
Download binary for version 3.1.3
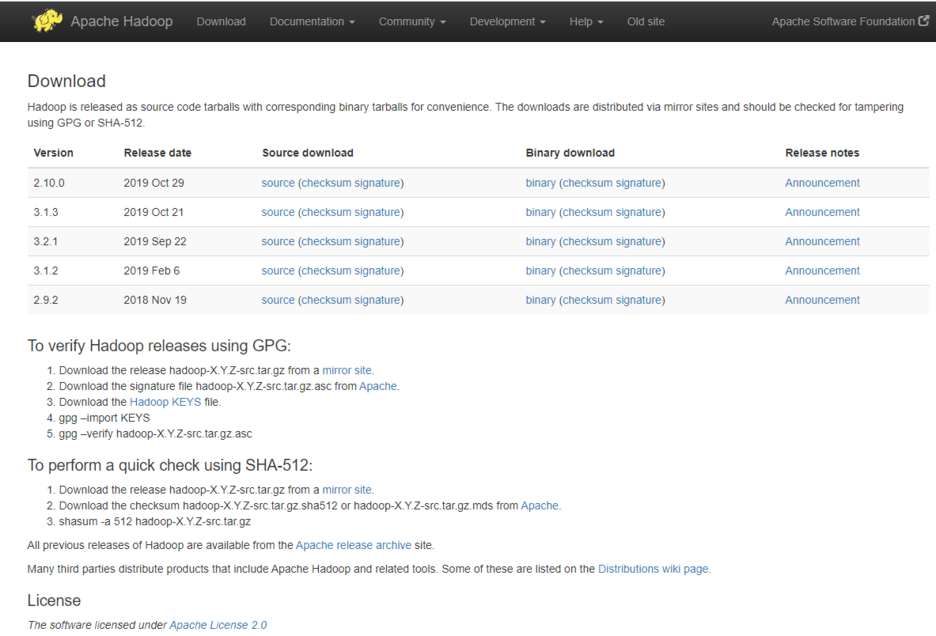541,212
